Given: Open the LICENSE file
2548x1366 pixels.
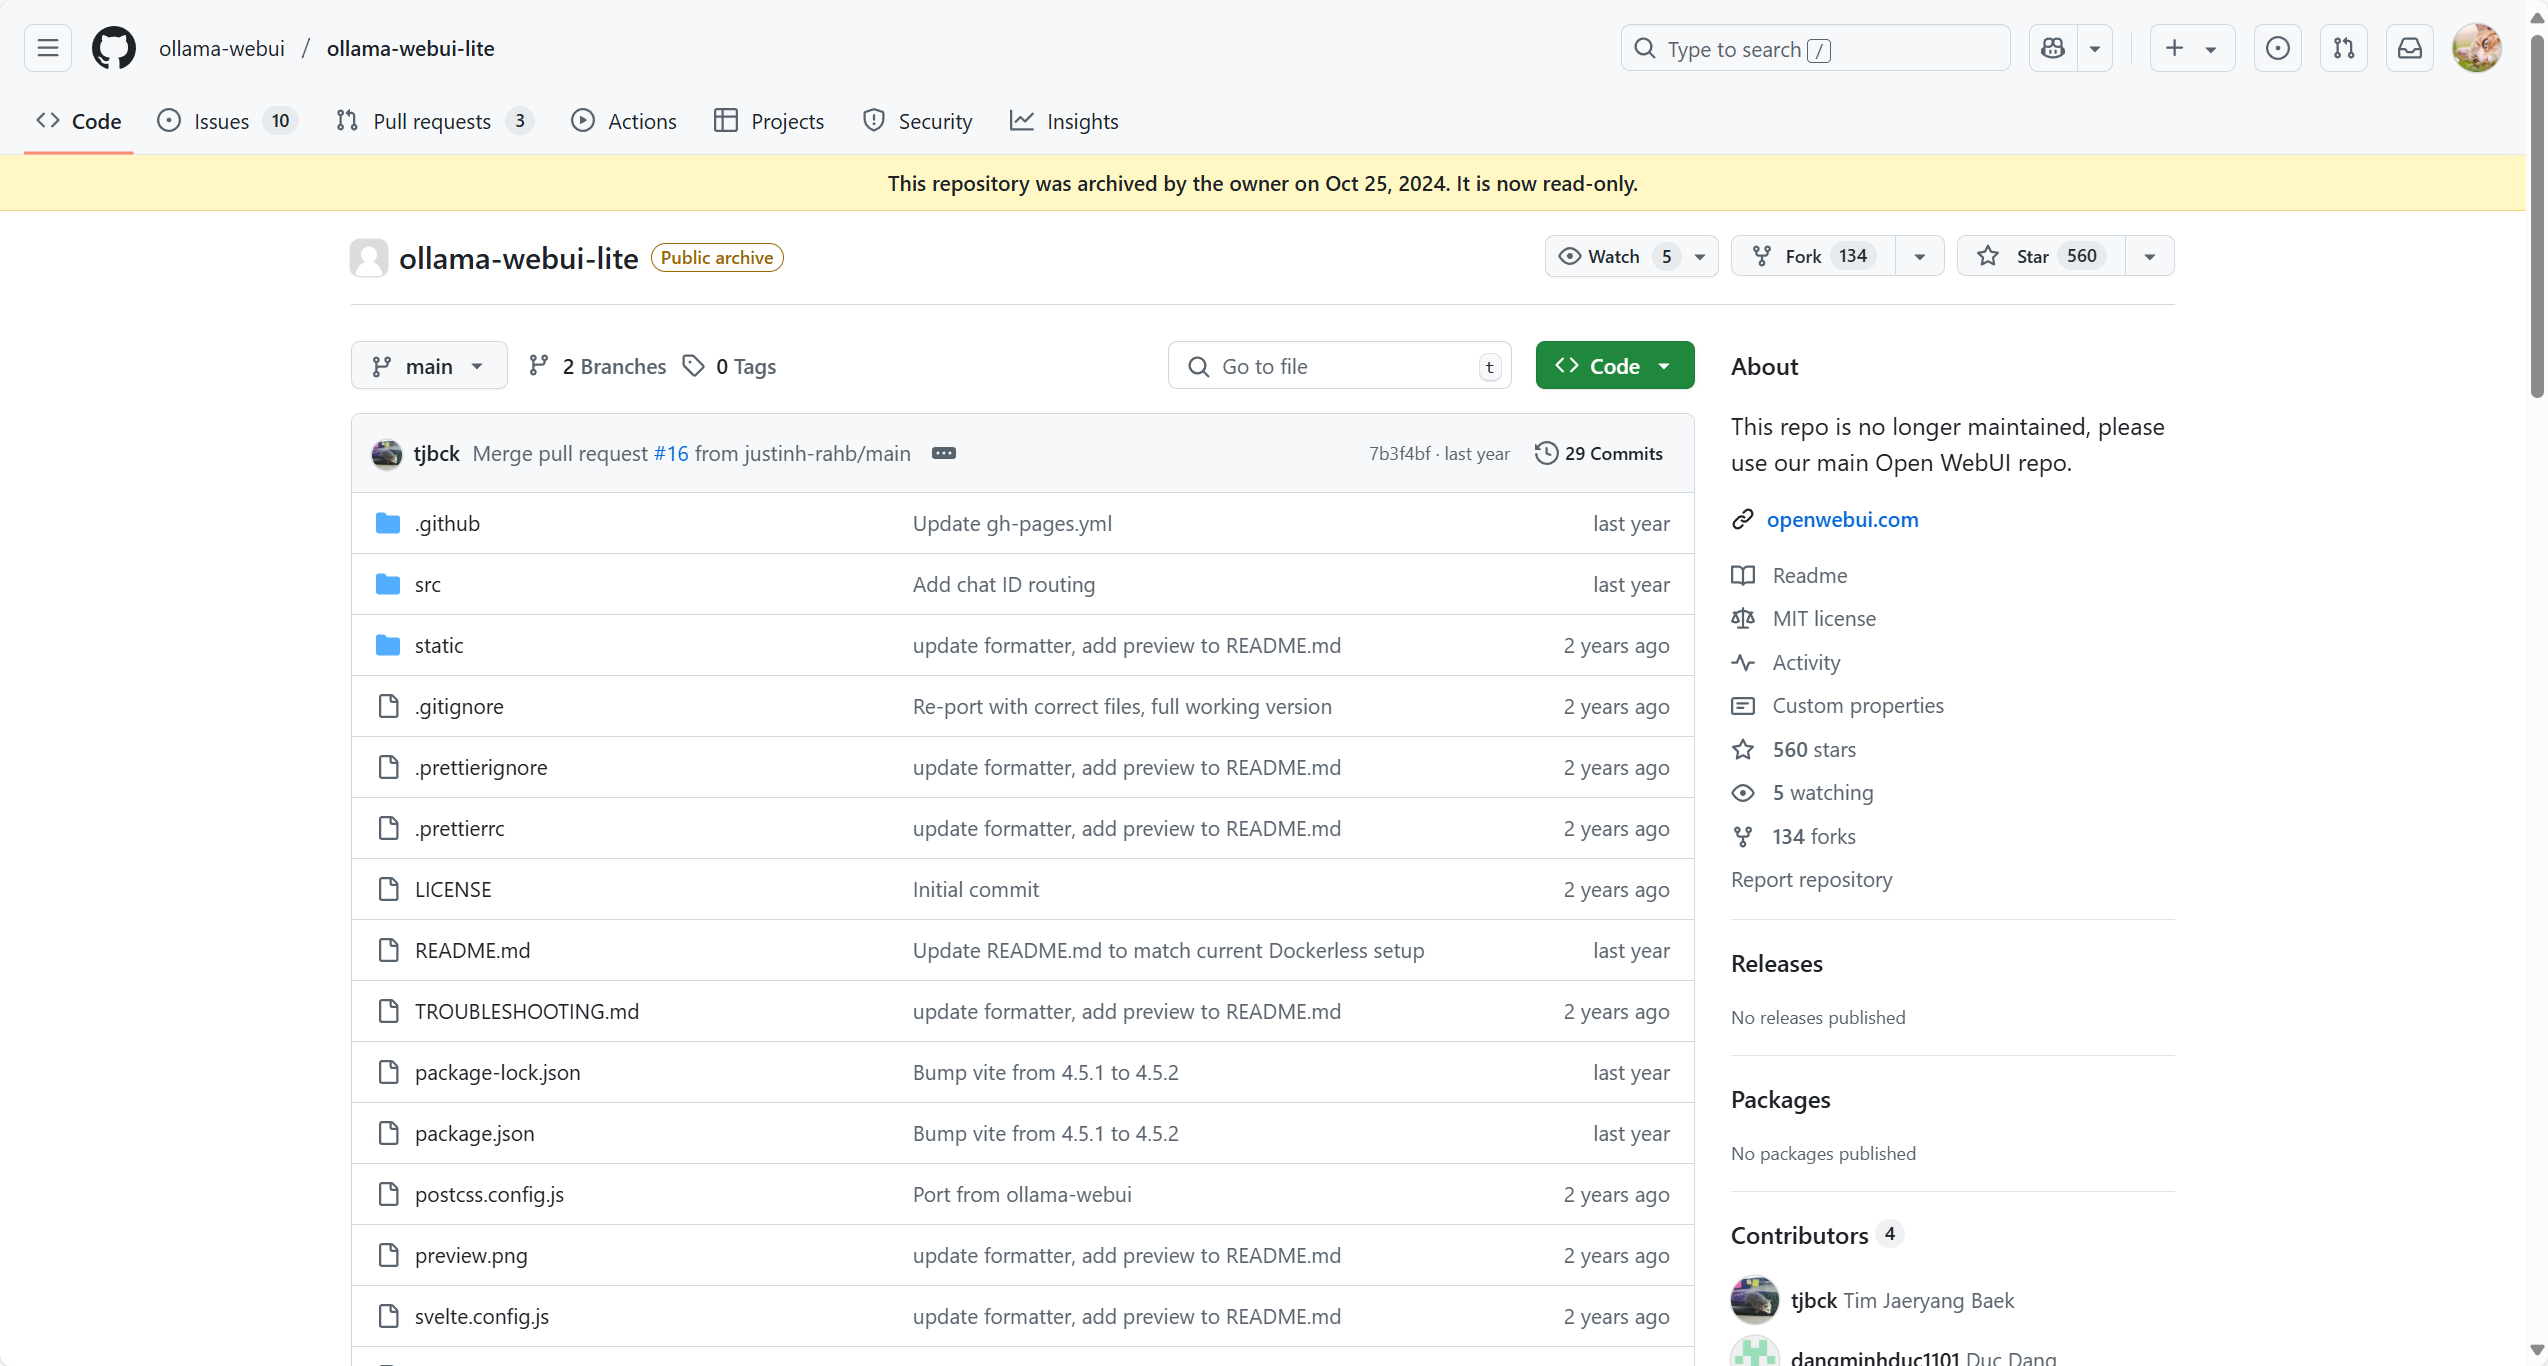Looking at the screenshot, I should pos(453,889).
